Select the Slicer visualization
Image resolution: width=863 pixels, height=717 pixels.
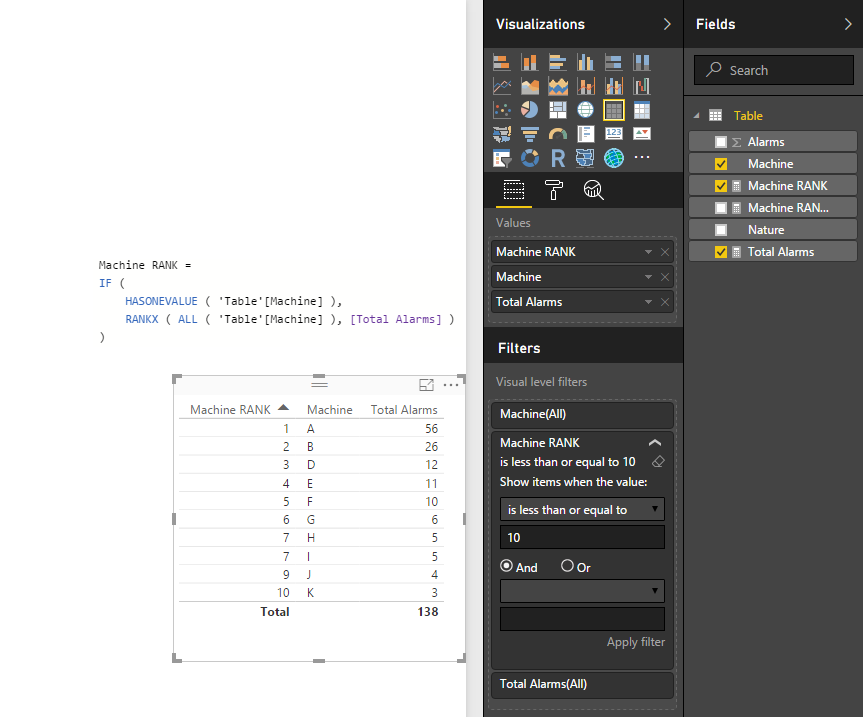point(501,158)
